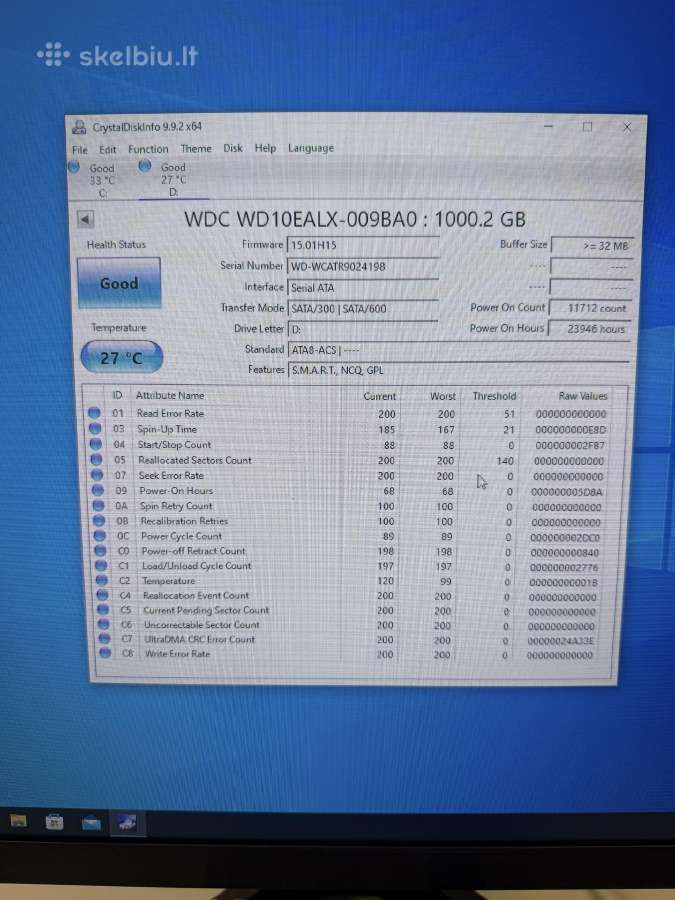Open the Edit menu
Image resolution: width=675 pixels, height=900 pixels.
[x=107, y=150]
